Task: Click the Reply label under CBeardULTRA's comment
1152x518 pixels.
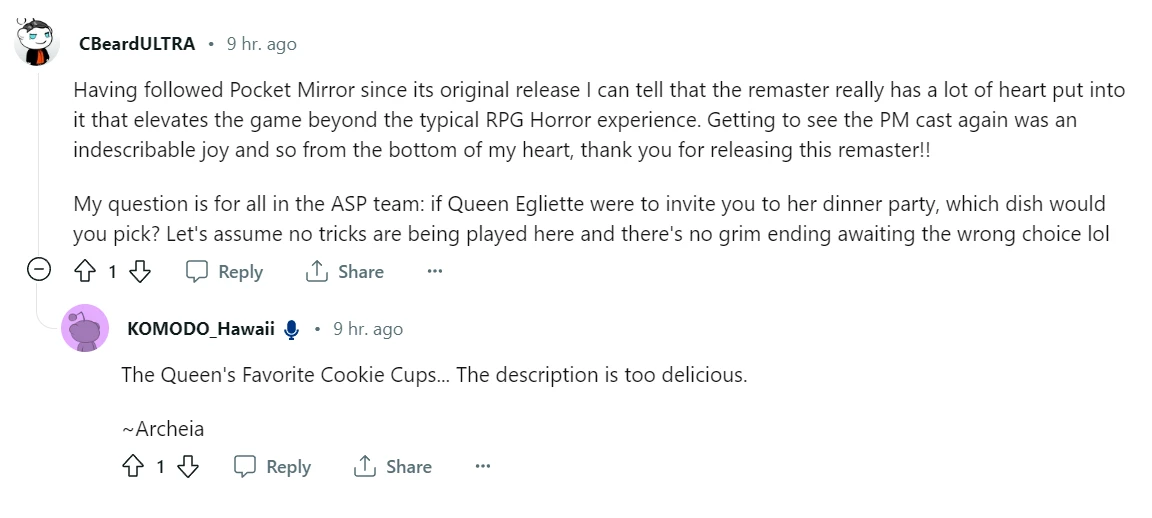Action: tap(240, 272)
